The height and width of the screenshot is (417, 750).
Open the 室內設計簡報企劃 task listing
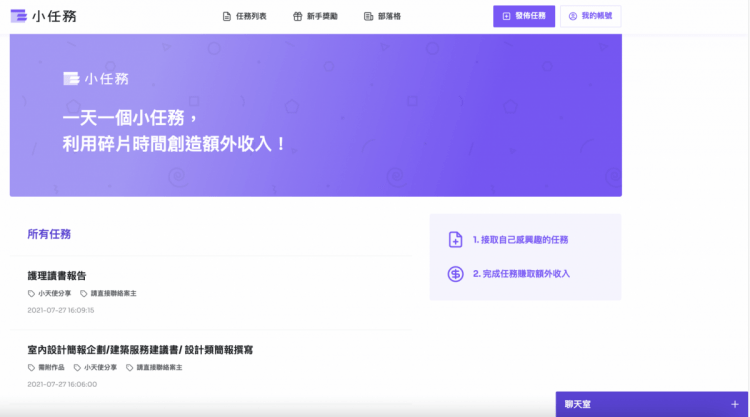tap(140, 350)
